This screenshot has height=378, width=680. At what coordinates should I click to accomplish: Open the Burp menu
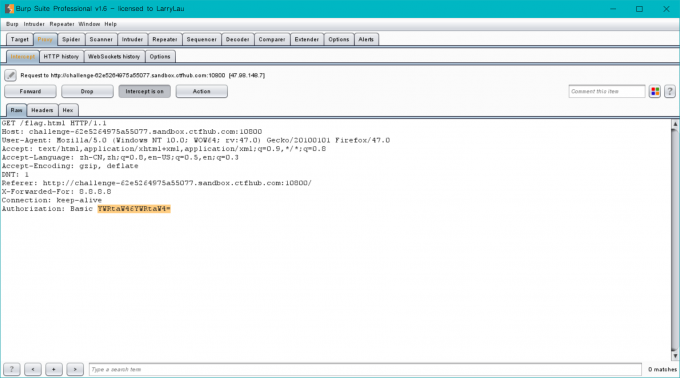pyautogui.click(x=12, y=24)
